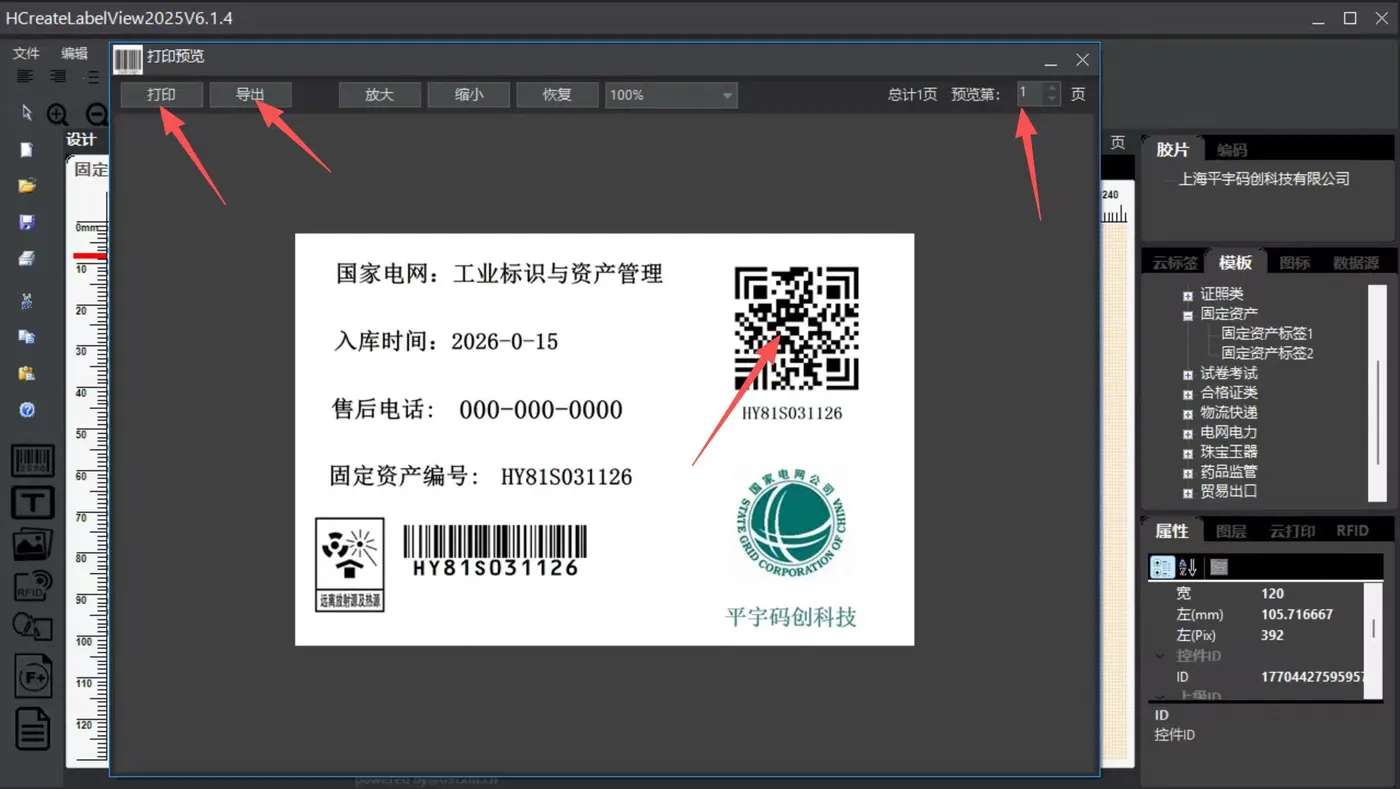Switch to the 模板 tab
The width and height of the screenshot is (1400, 789).
click(1235, 262)
